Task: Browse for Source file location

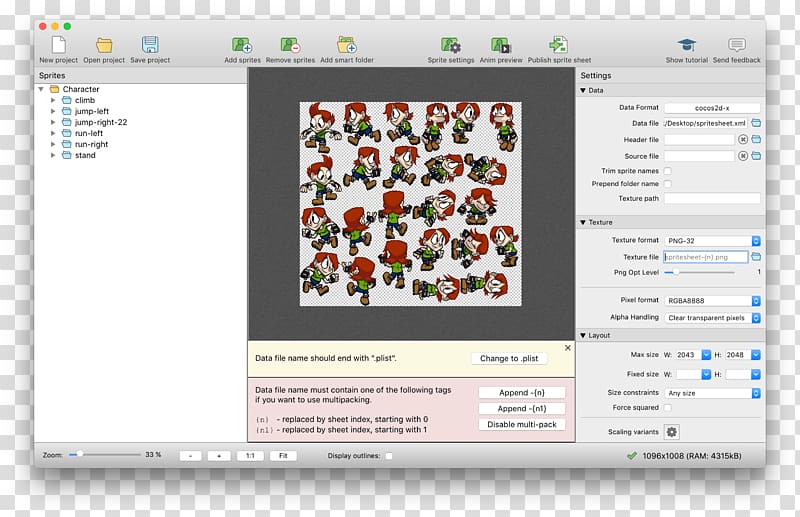Action: point(756,156)
